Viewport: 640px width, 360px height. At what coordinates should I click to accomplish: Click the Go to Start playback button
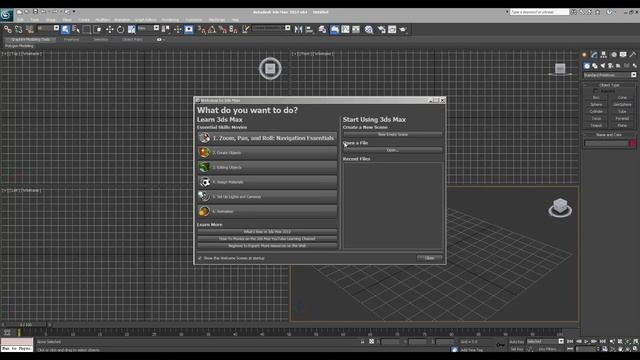(570, 341)
